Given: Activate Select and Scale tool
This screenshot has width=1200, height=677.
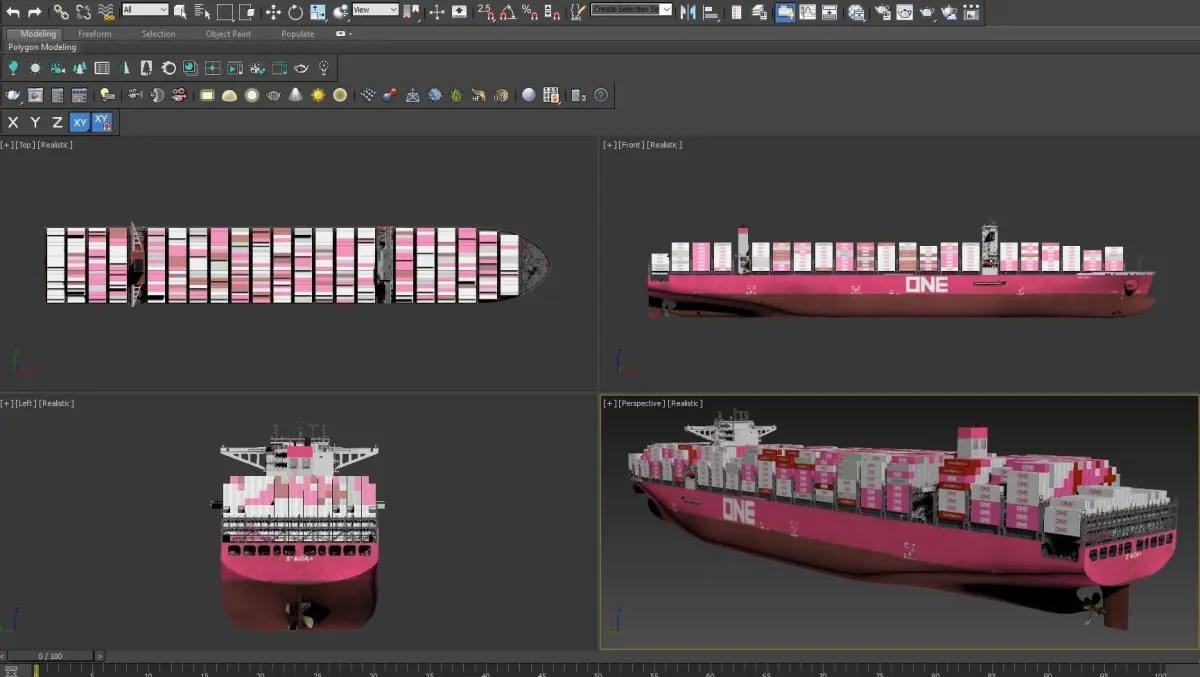Looking at the screenshot, I should point(317,12).
